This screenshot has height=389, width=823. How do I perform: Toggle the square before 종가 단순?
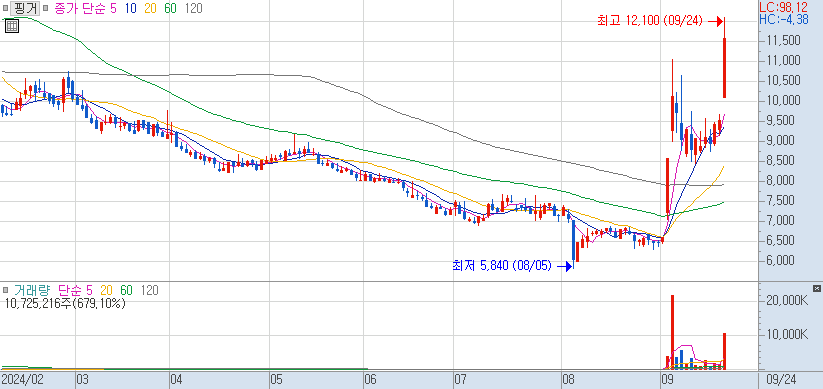[x=46, y=8]
